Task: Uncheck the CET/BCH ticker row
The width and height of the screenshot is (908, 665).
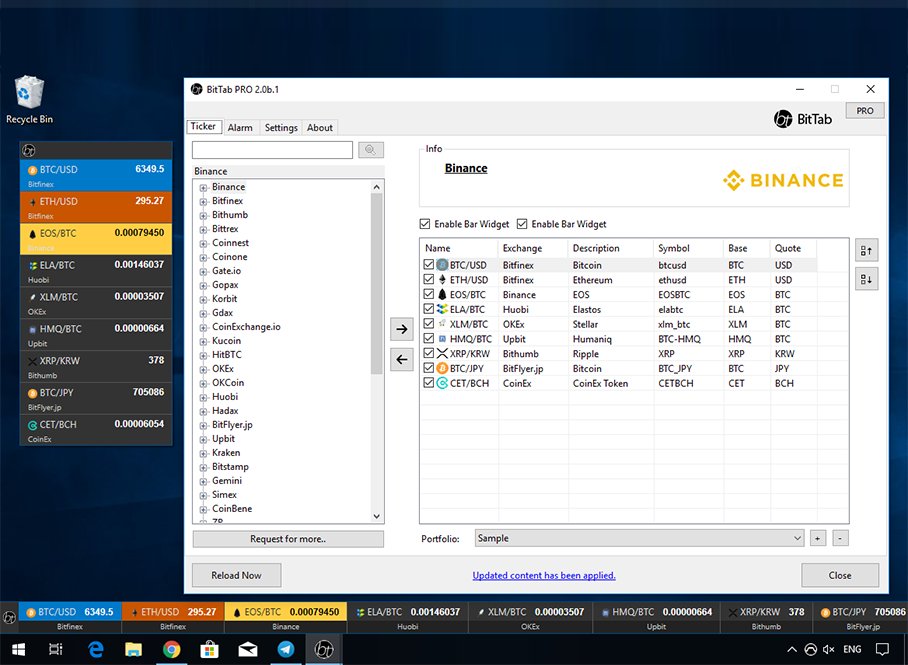Action: point(429,383)
